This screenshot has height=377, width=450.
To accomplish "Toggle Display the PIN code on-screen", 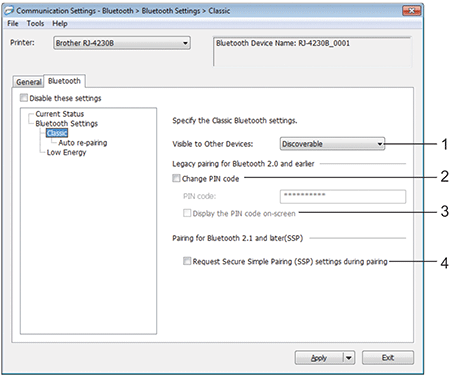I will pyautogui.click(x=187, y=213).
